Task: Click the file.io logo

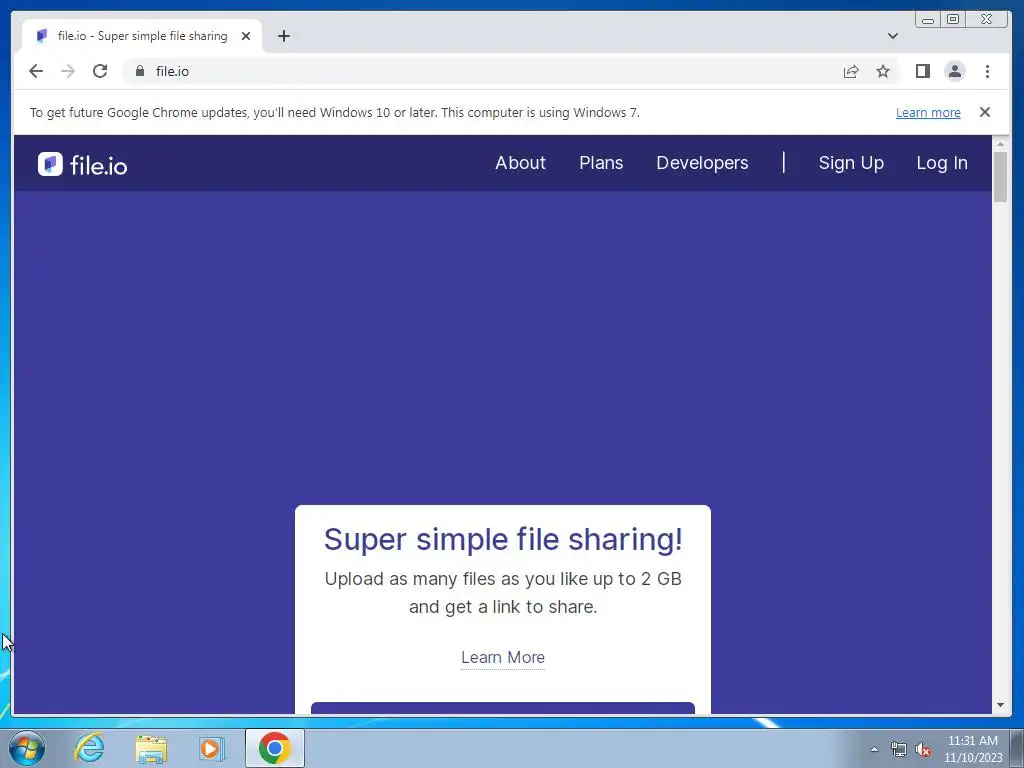Action: pos(82,165)
